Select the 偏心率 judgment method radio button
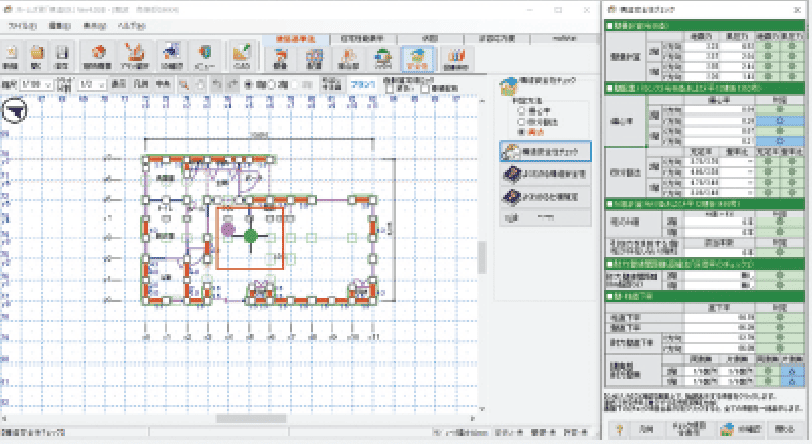812x444 pixels. [x=521, y=112]
